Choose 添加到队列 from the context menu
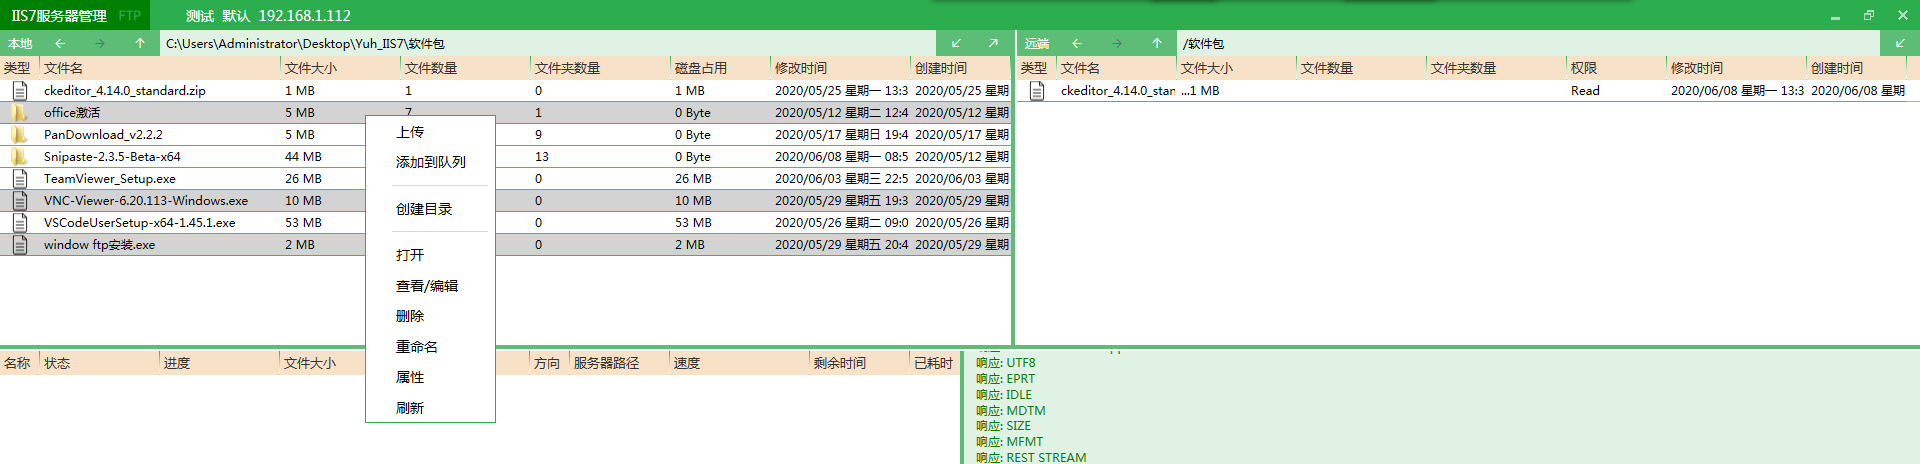The height and width of the screenshot is (464, 1920). point(430,162)
